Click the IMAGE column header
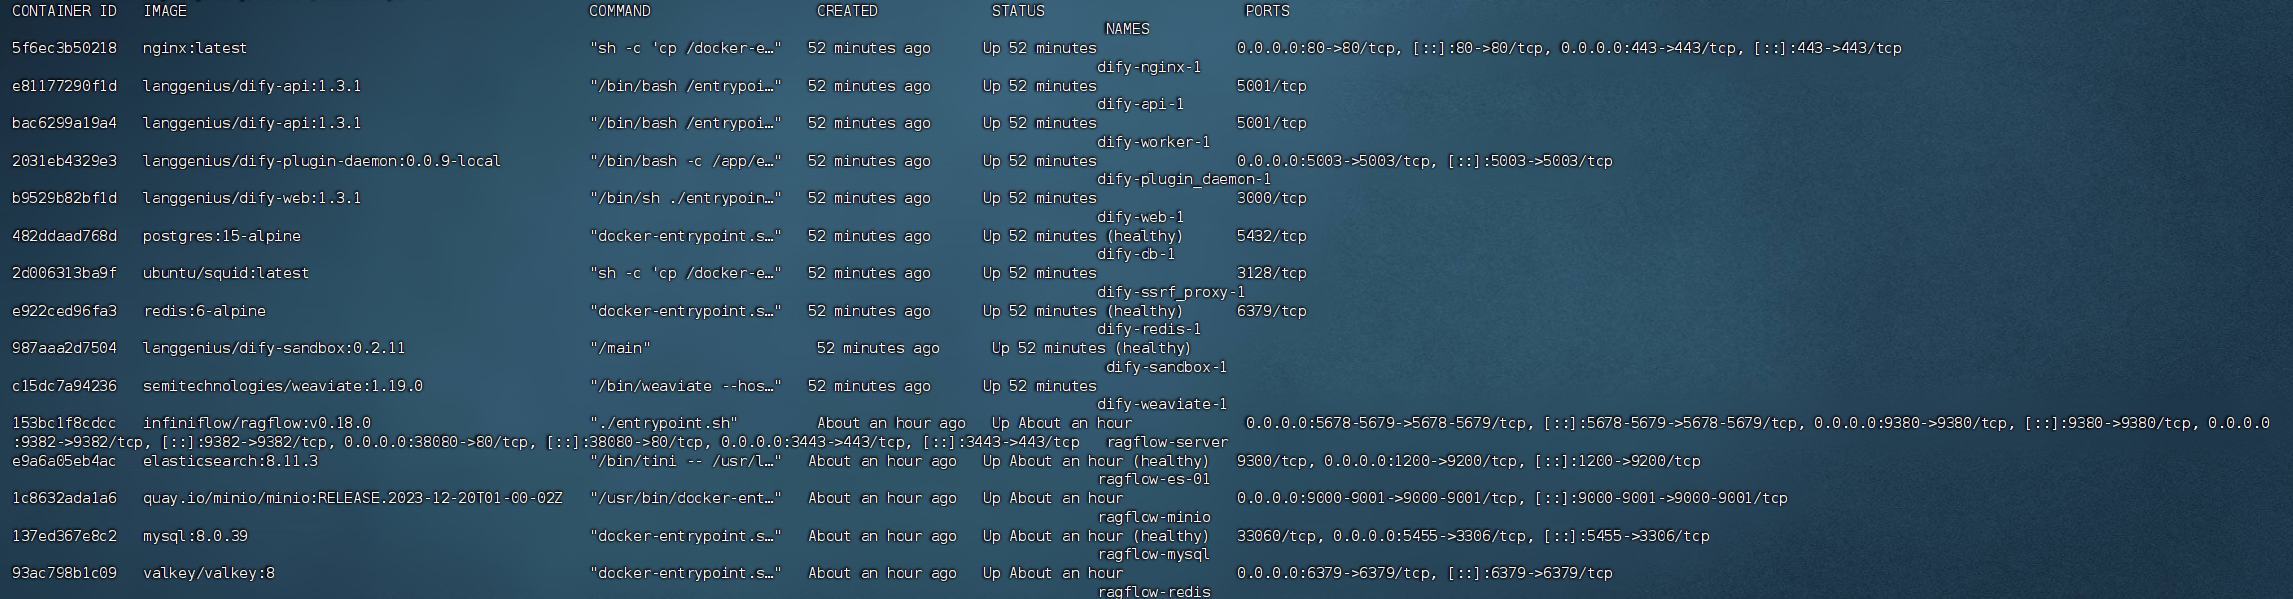Screen dimensions: 2293x599 click(x=165, y=11)
